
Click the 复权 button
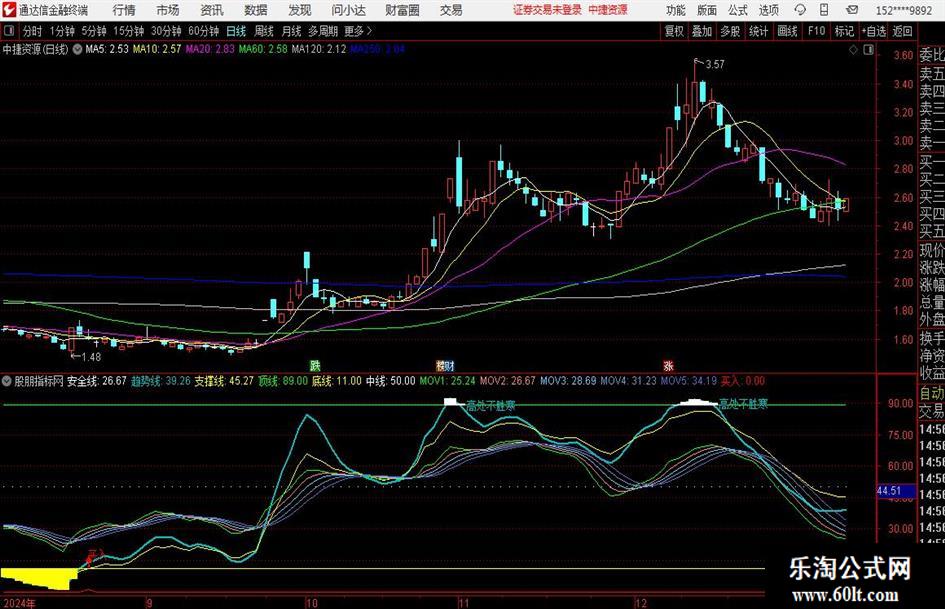point(674,31)
